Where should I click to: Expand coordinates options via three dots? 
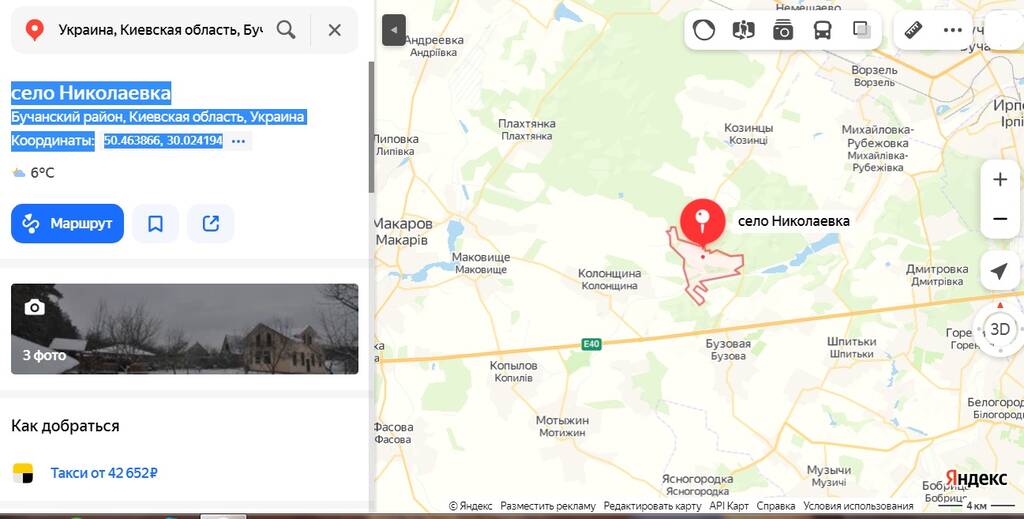pyautogui.click(x=238, y=141)
